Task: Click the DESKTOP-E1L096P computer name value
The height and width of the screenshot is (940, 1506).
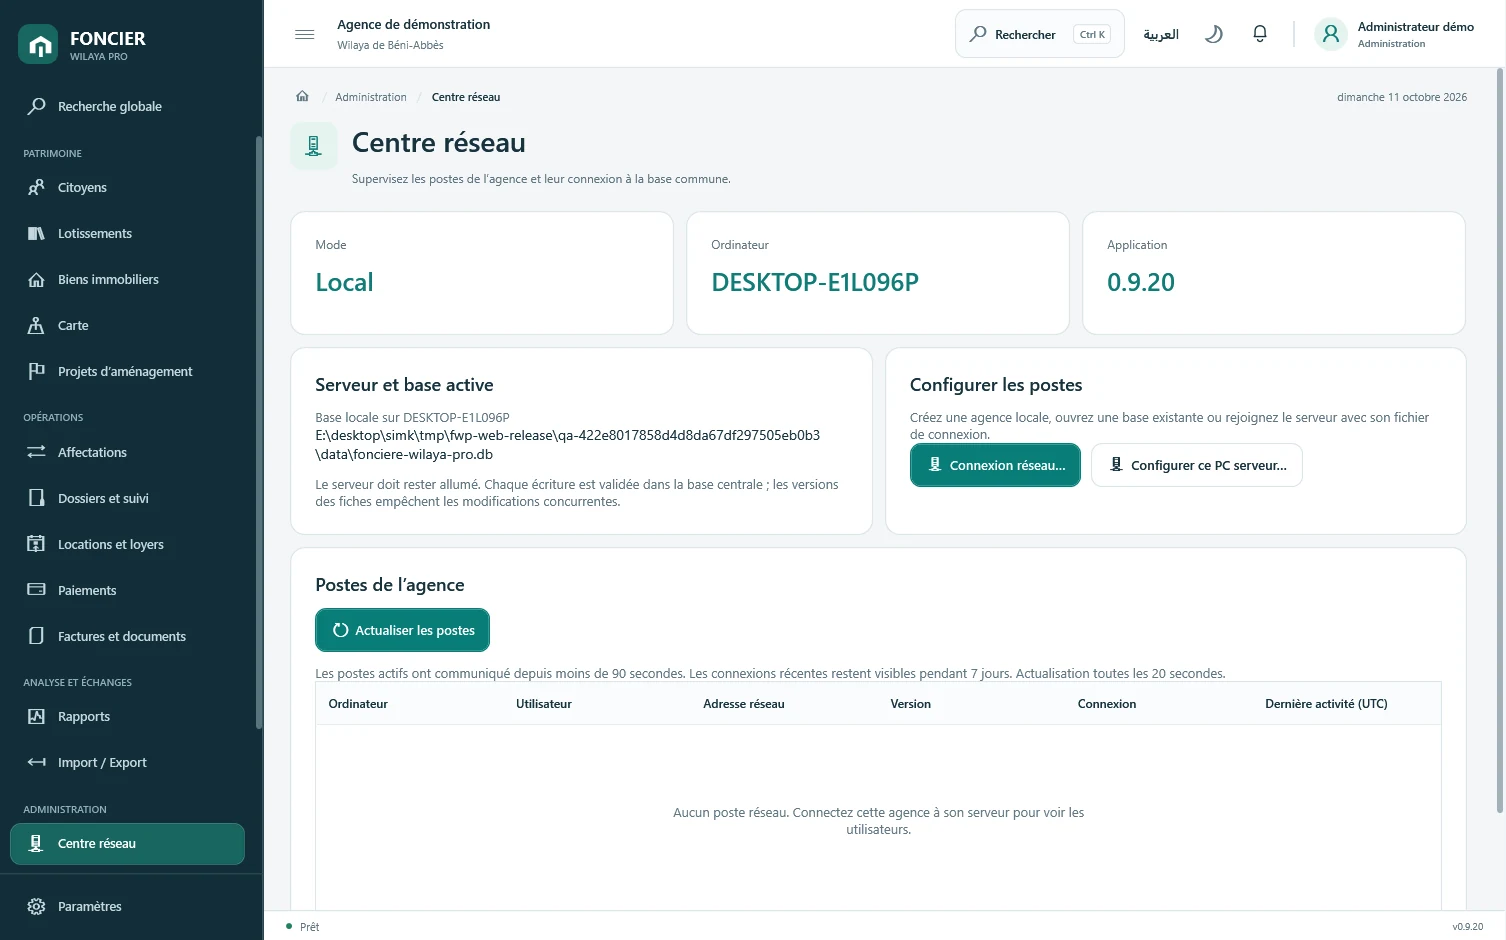Action: coord(815,283)
